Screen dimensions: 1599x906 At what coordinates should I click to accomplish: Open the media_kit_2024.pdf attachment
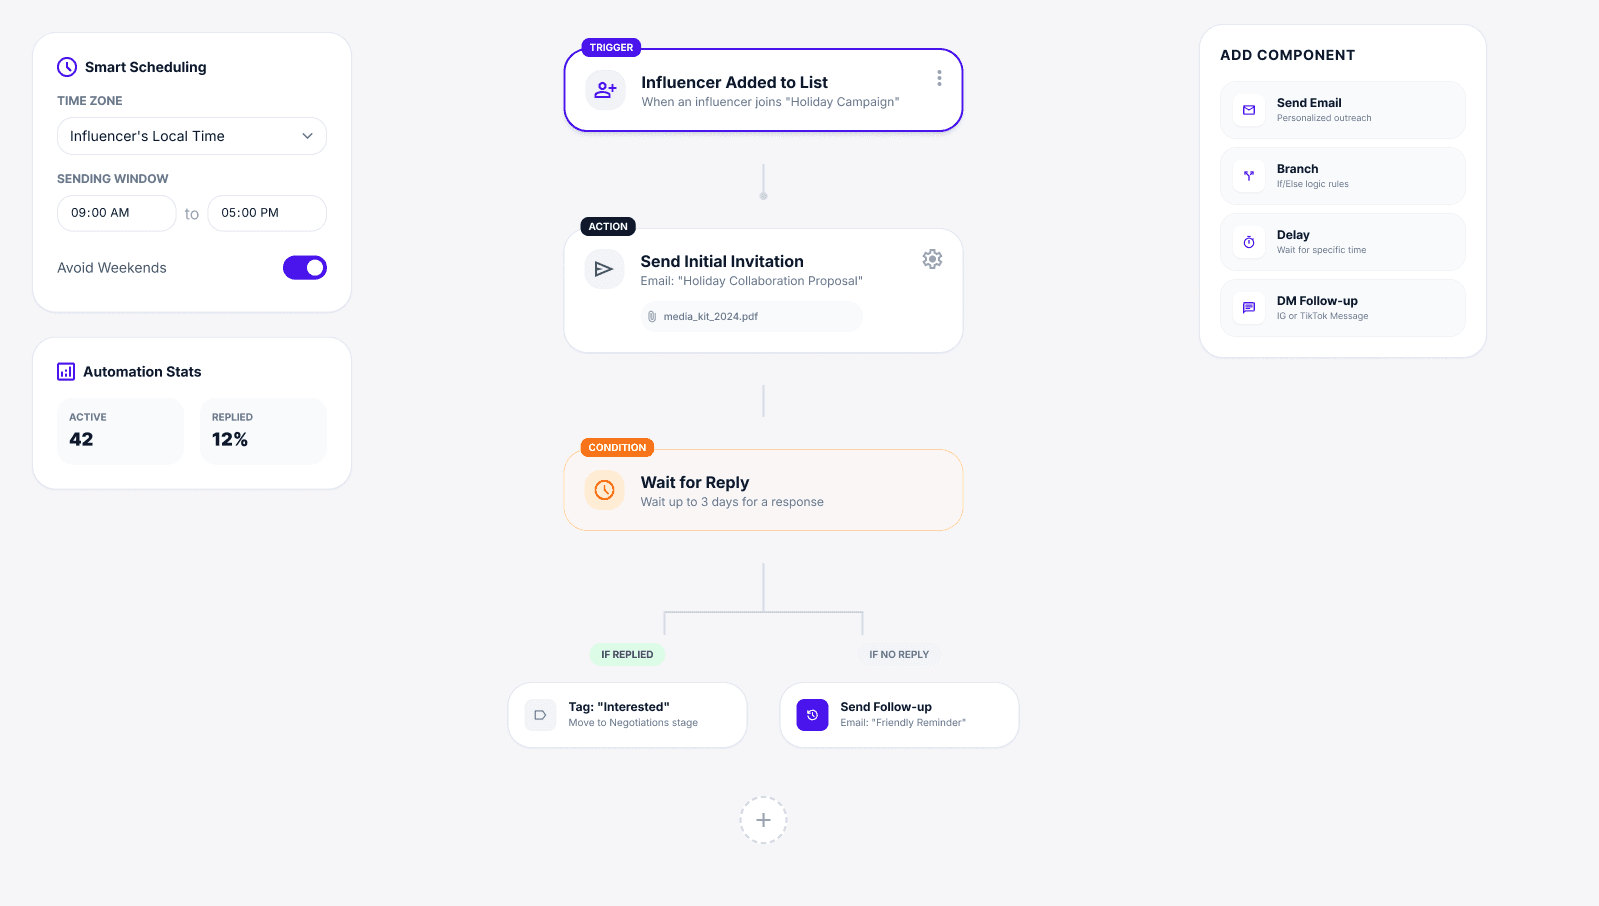(751, 316)
